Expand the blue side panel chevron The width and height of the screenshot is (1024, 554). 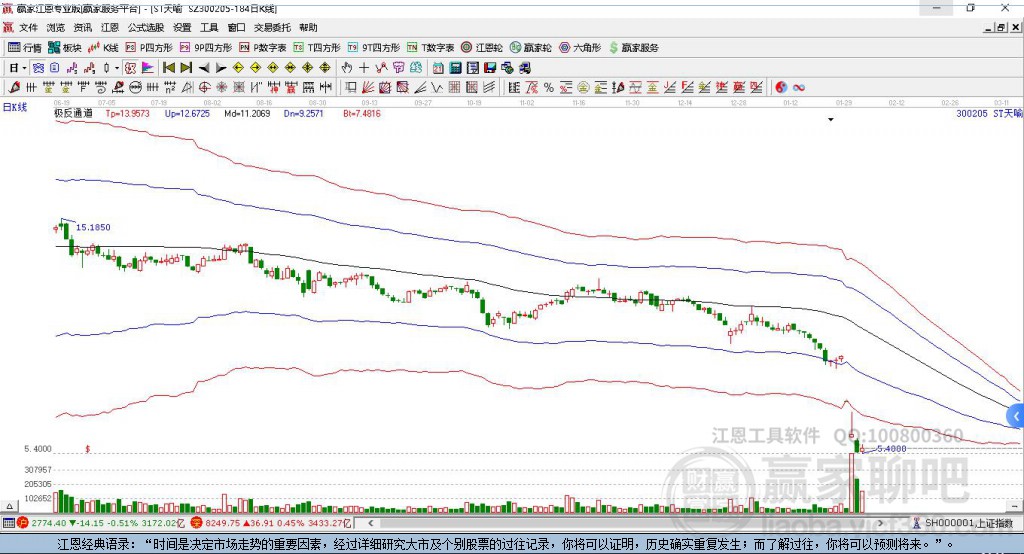1016,416
